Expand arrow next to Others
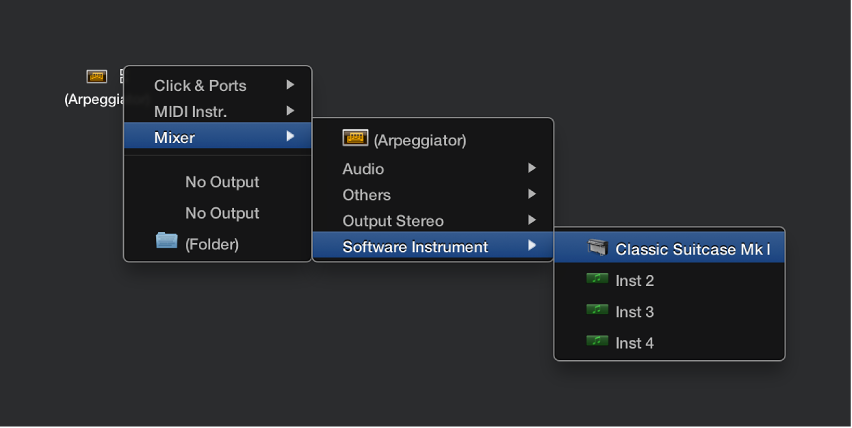The height and width of the screenshot is (428, 852). (x=532, y=194)
